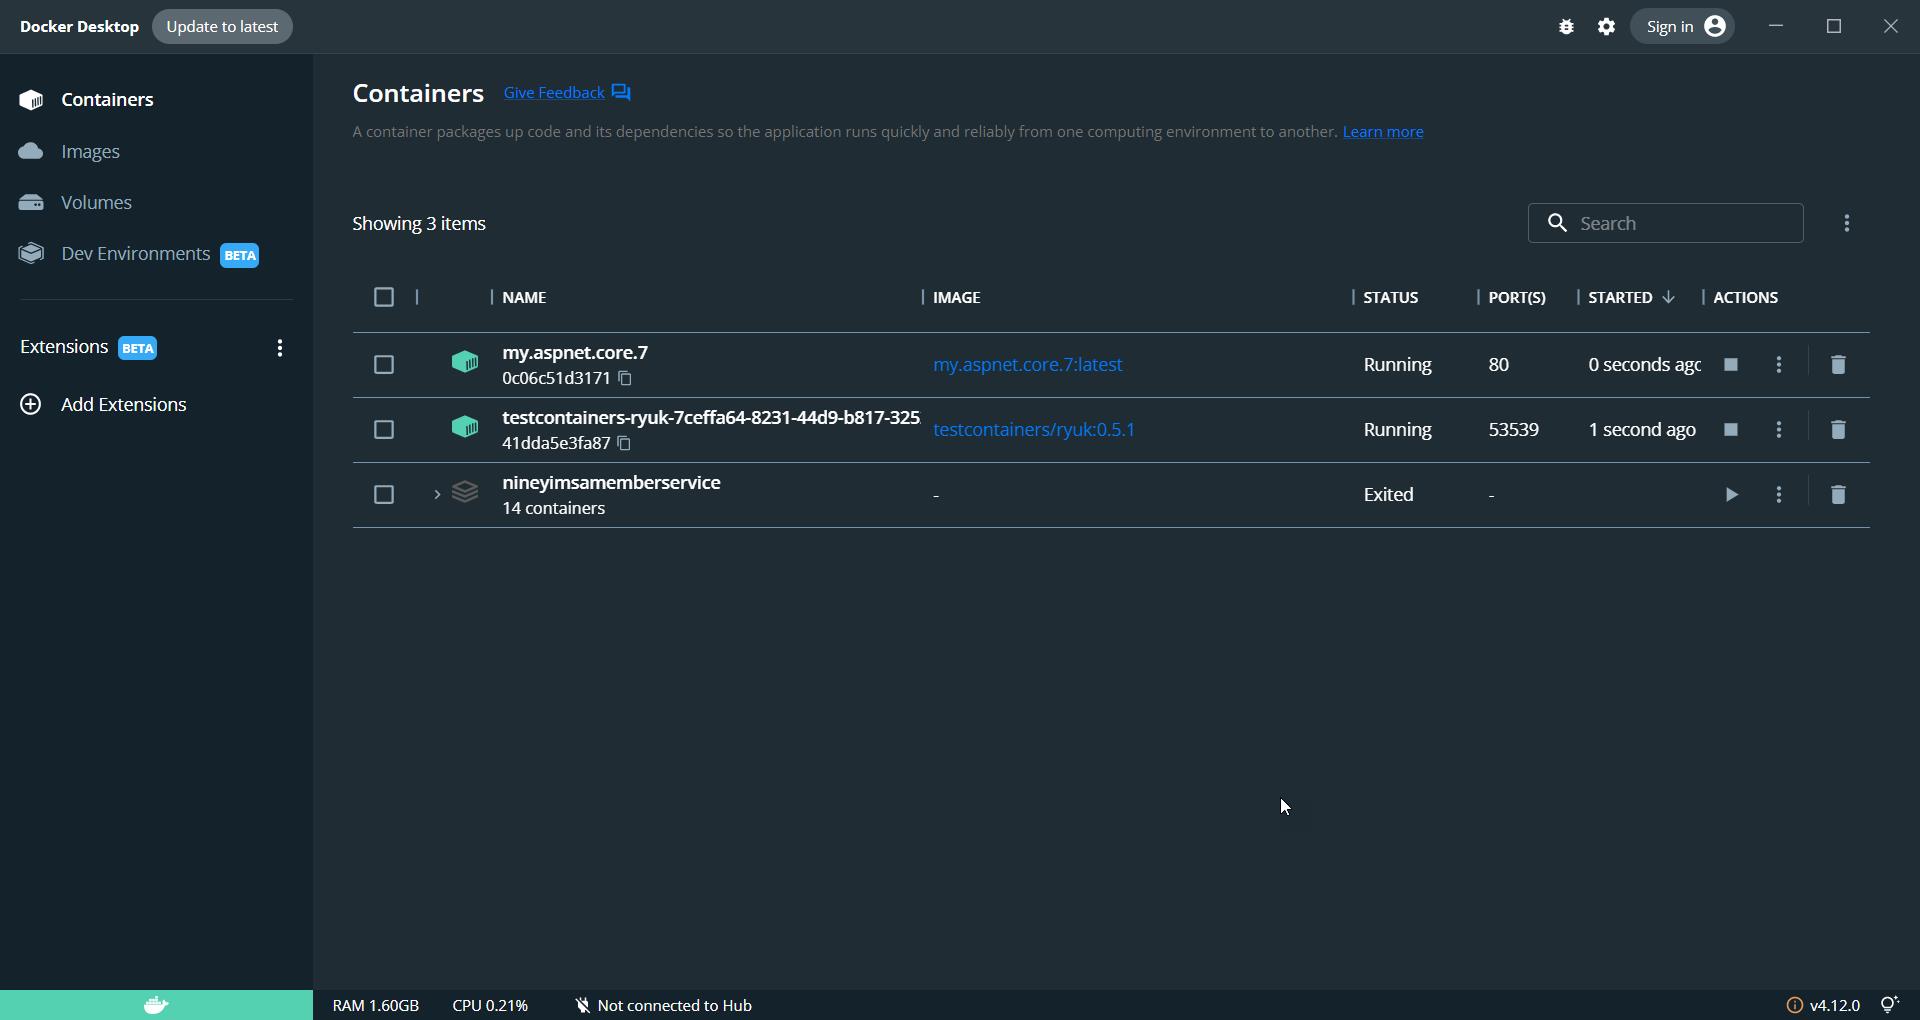1920x1020 pixels.
Task: Delete the testcontainers-ryuk container
Action: point(1838,430)
